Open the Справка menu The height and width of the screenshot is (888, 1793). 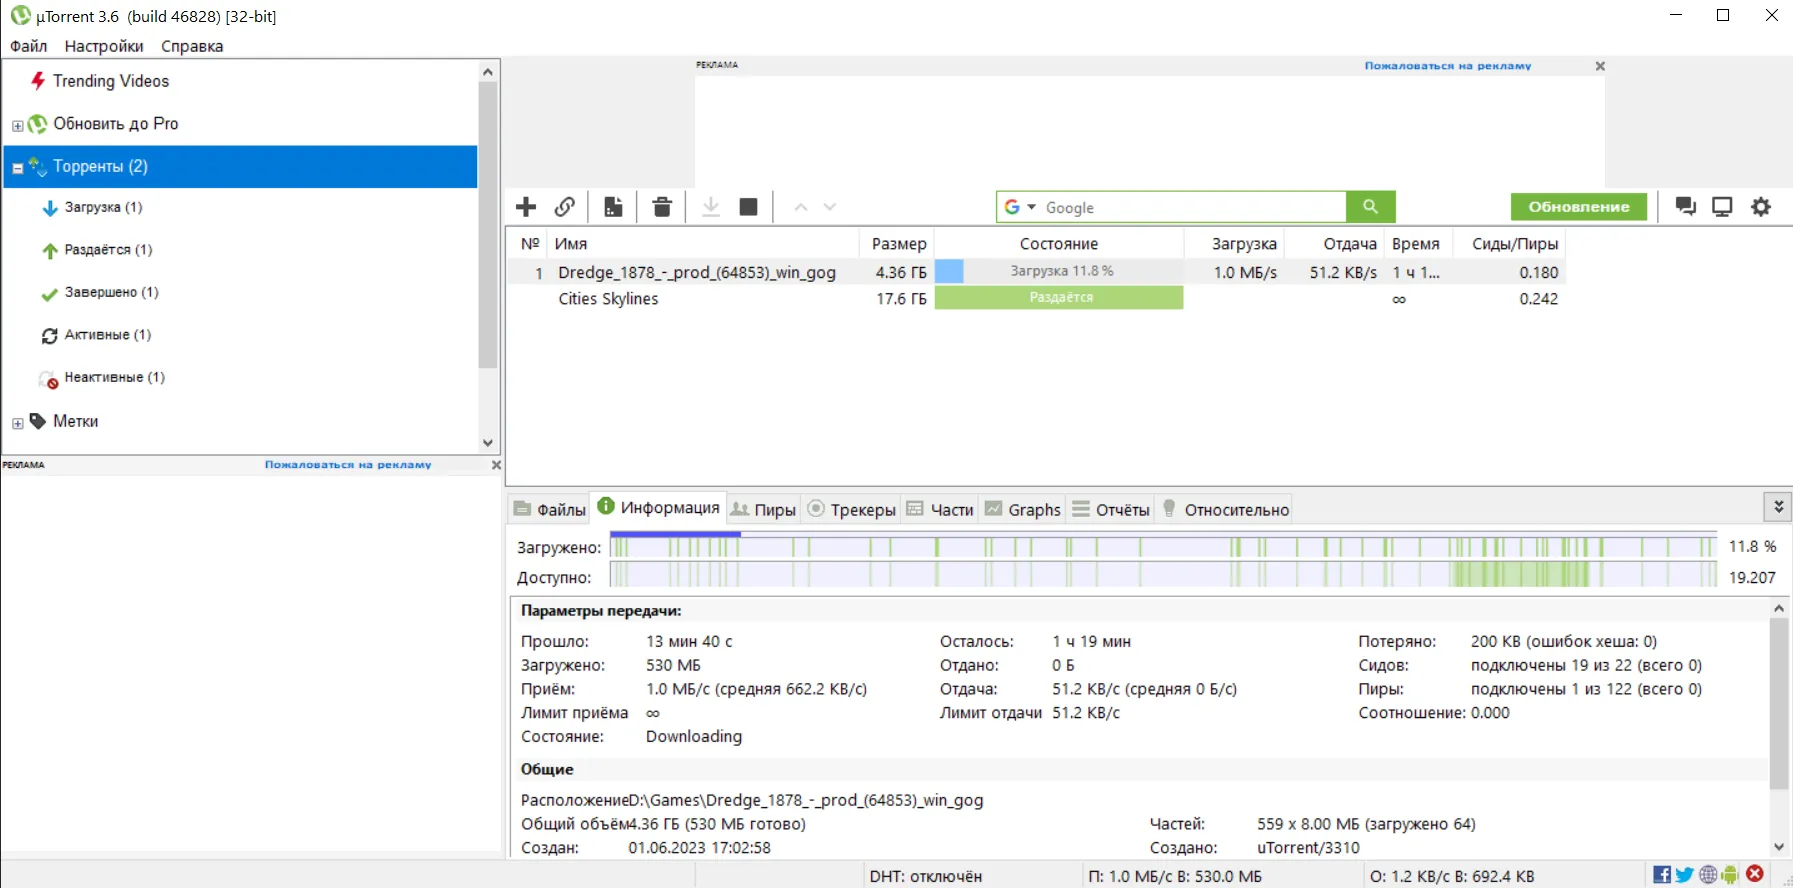[192, 46]
